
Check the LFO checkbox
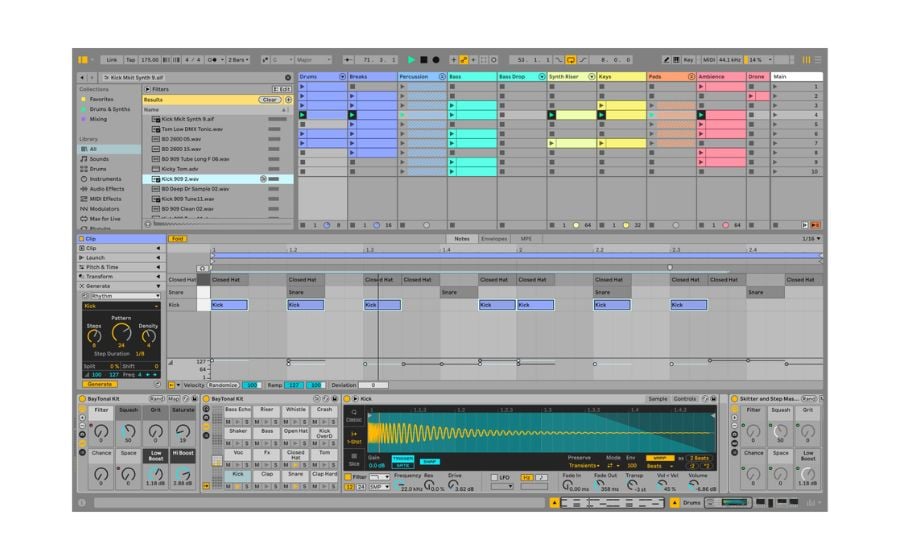[x=494, y=477]
